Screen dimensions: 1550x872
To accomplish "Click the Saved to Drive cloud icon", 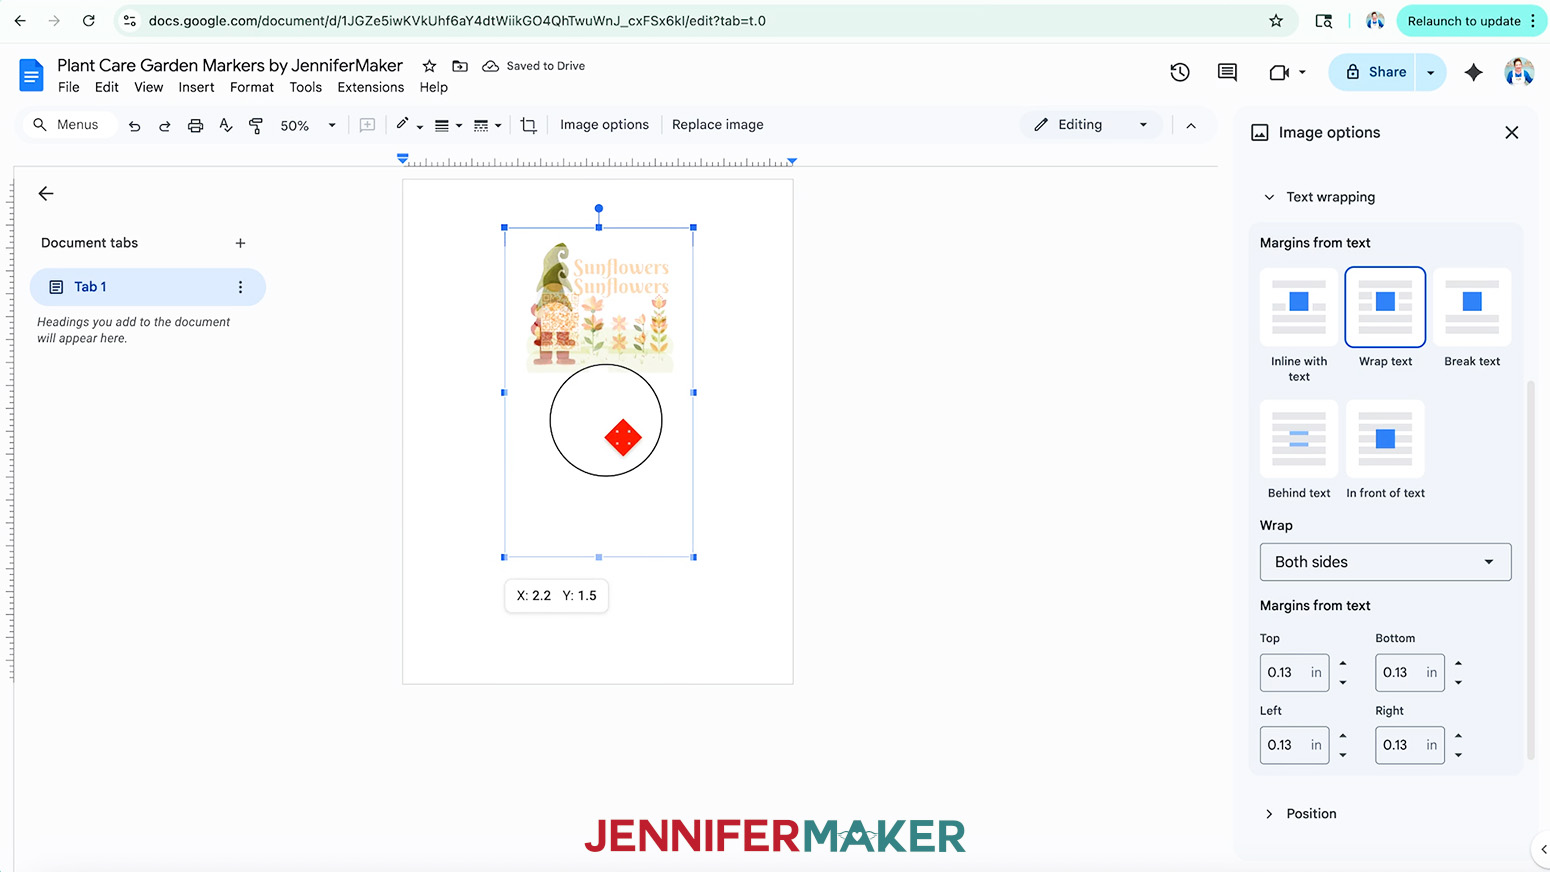I will (490, 66).
